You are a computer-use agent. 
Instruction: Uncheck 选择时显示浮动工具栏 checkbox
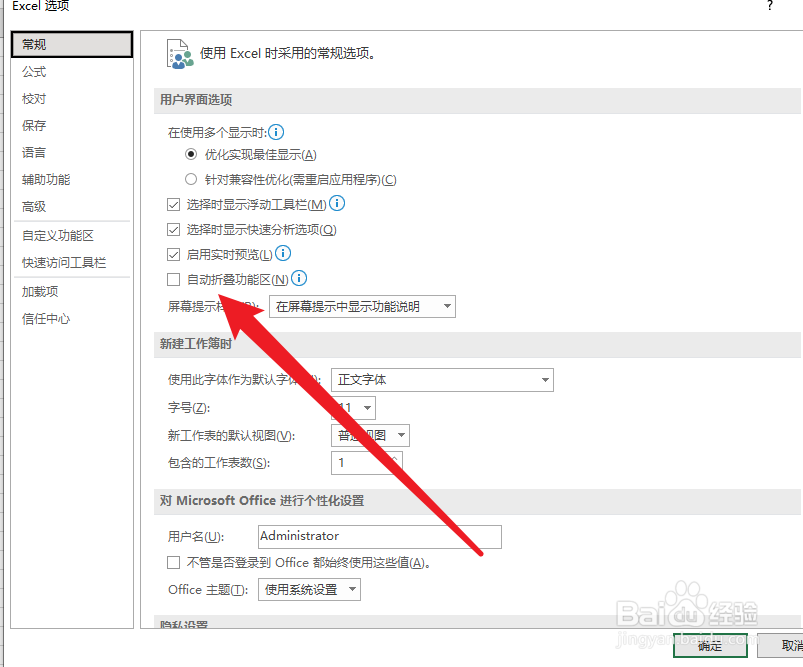click(174, 204)
